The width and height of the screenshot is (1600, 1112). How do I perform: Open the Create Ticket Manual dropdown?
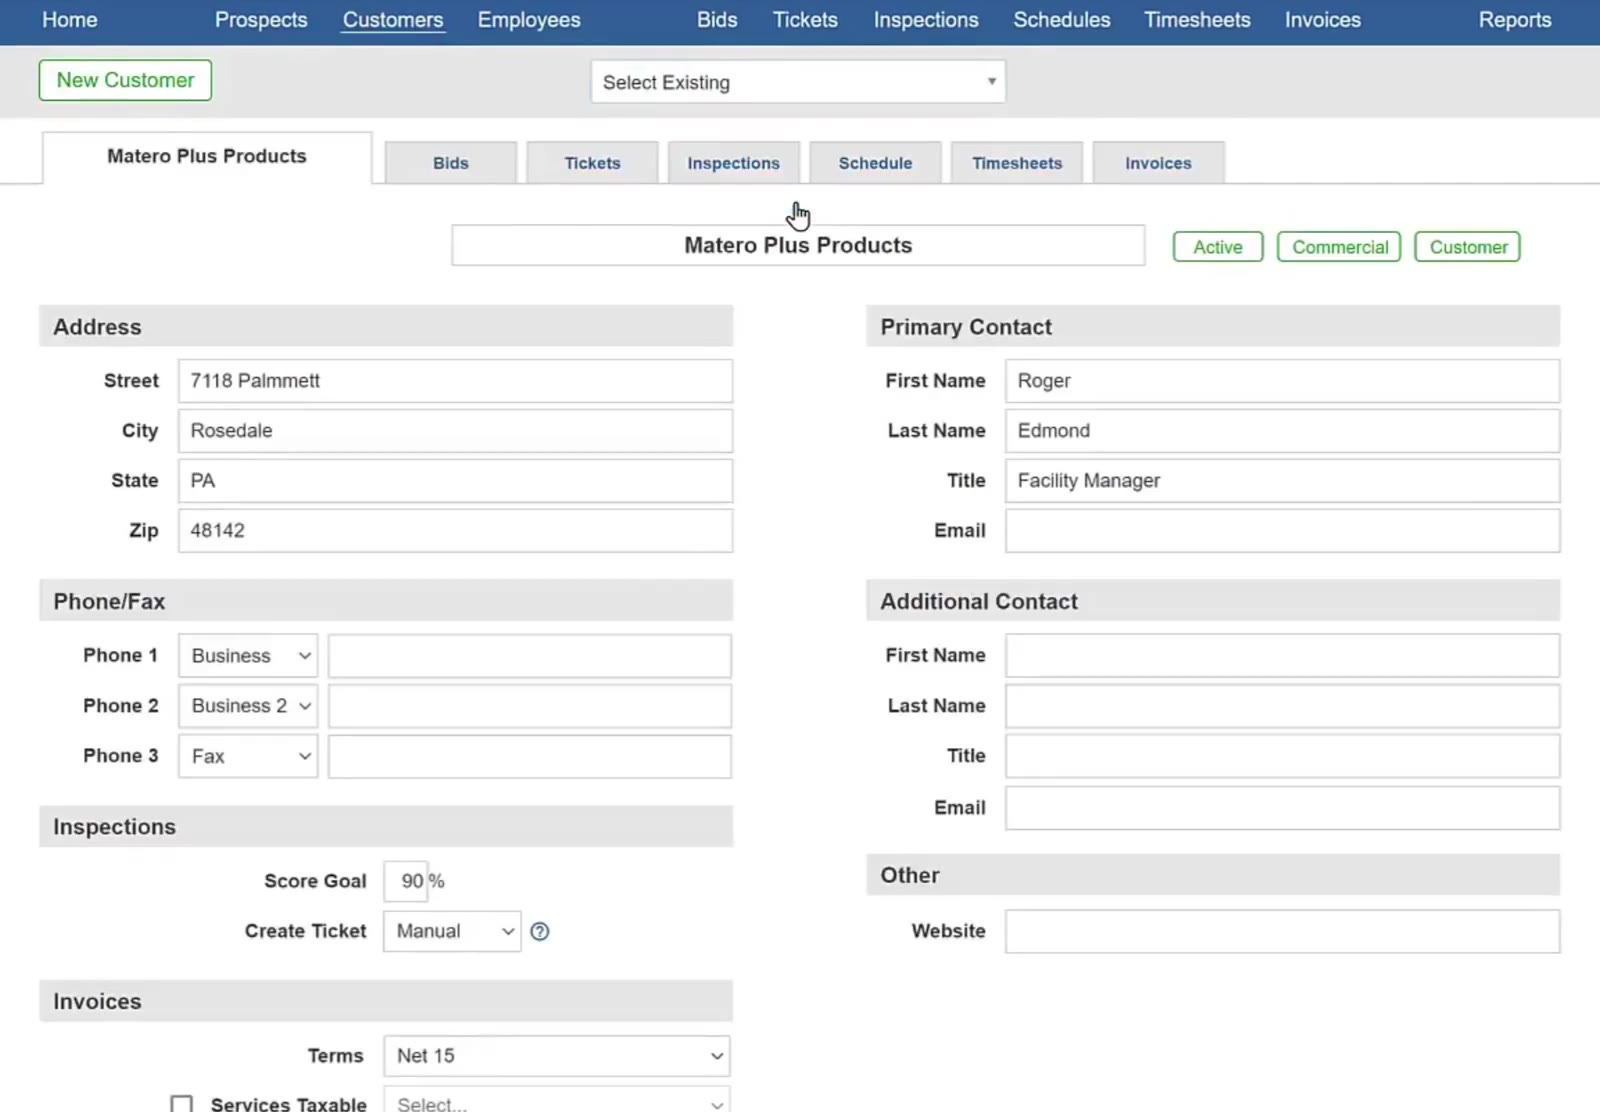[x=452, y=931]
